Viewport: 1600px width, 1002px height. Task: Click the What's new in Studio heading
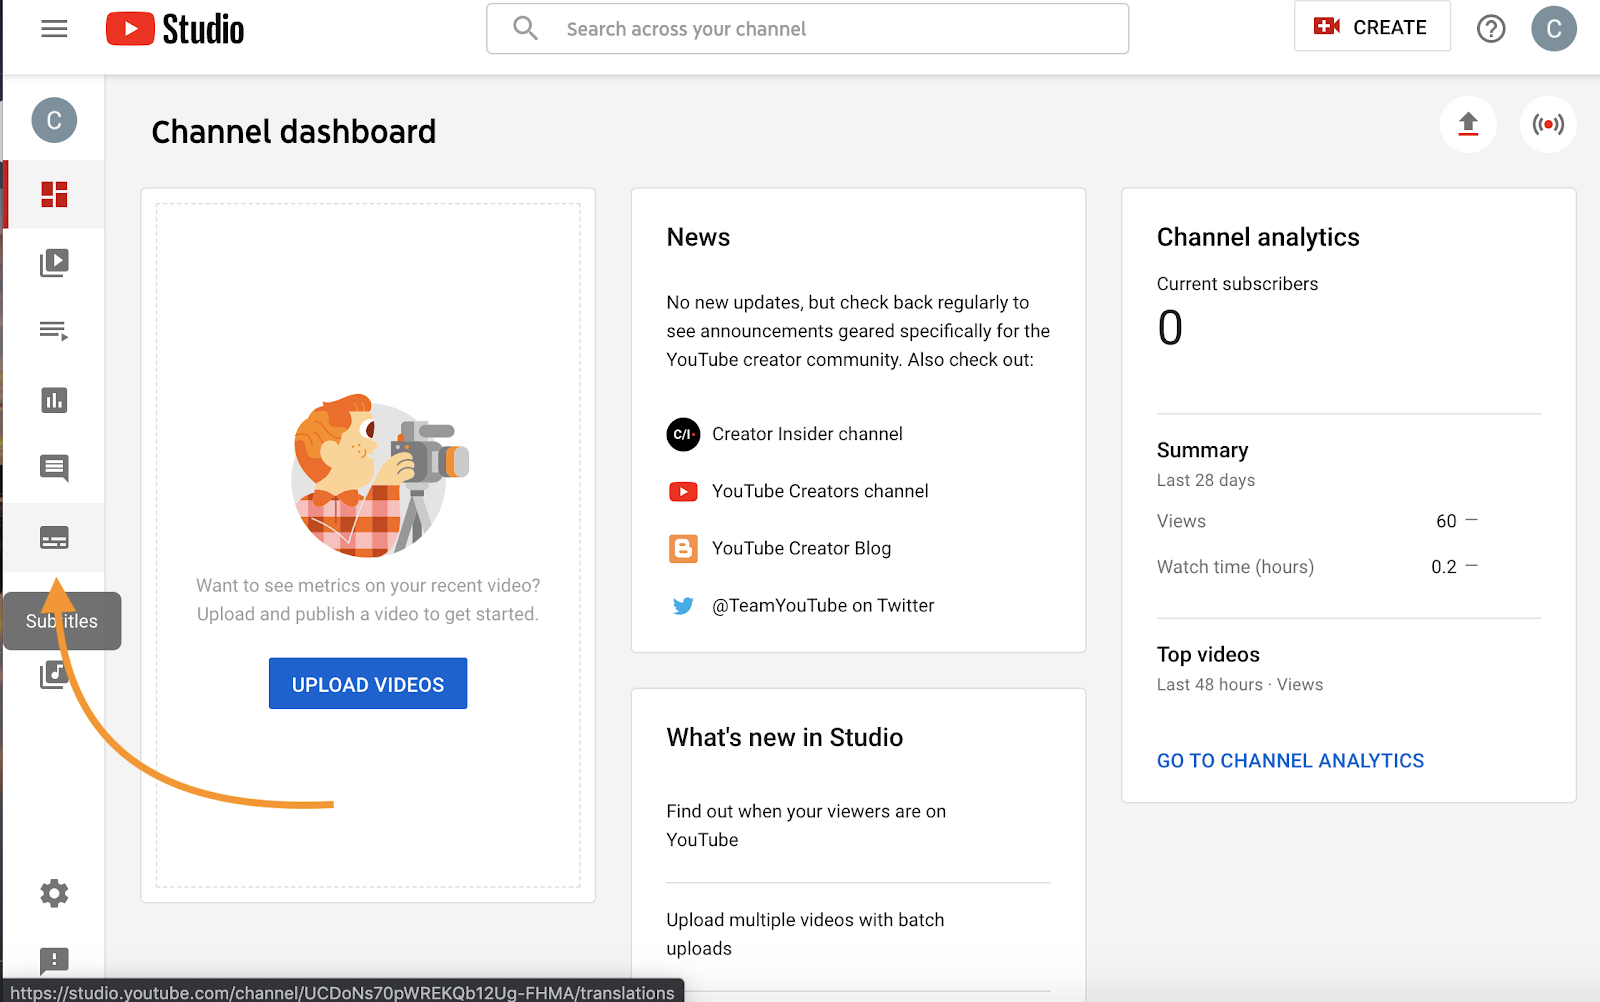coord(784,737)
